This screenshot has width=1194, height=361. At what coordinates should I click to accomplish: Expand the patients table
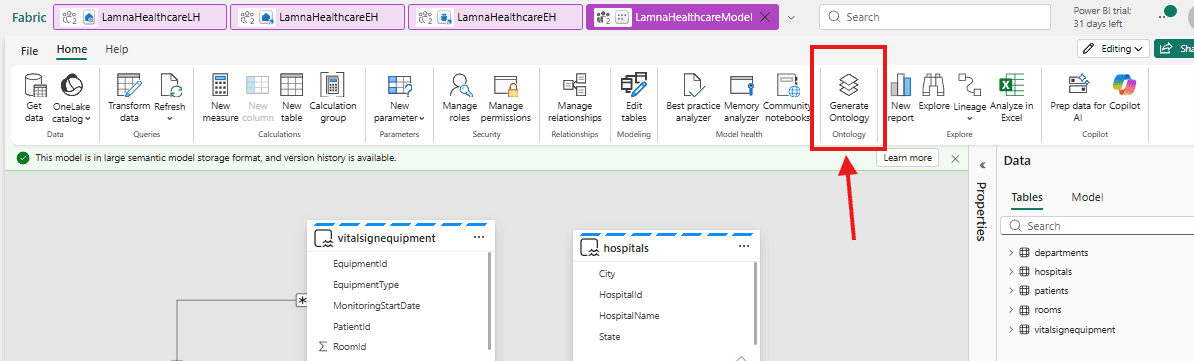click(1010, 290)
